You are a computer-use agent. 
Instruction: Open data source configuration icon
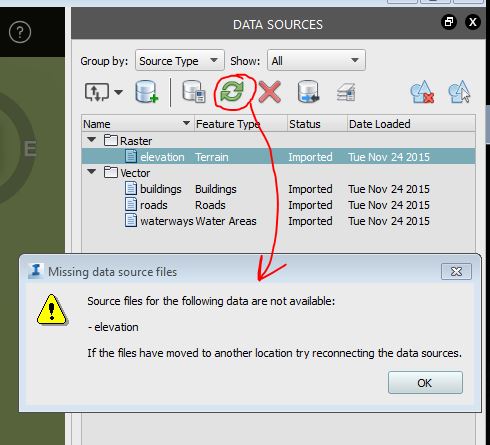(194, 92)
